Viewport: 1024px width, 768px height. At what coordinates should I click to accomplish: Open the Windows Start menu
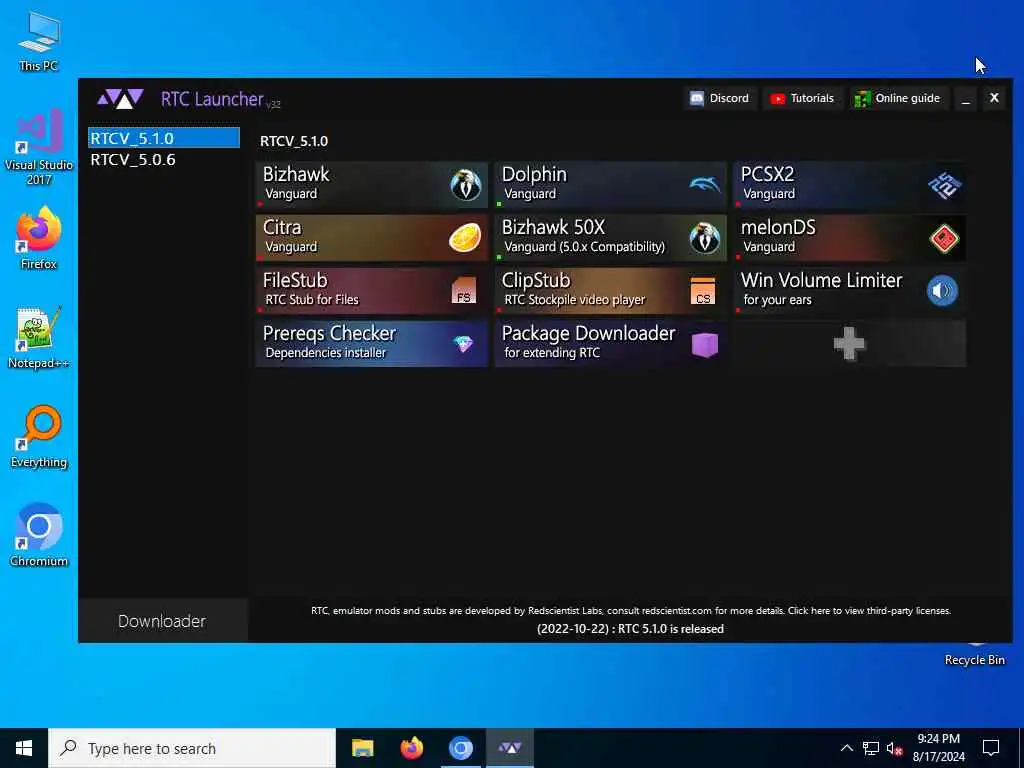[x=24, y=748]
